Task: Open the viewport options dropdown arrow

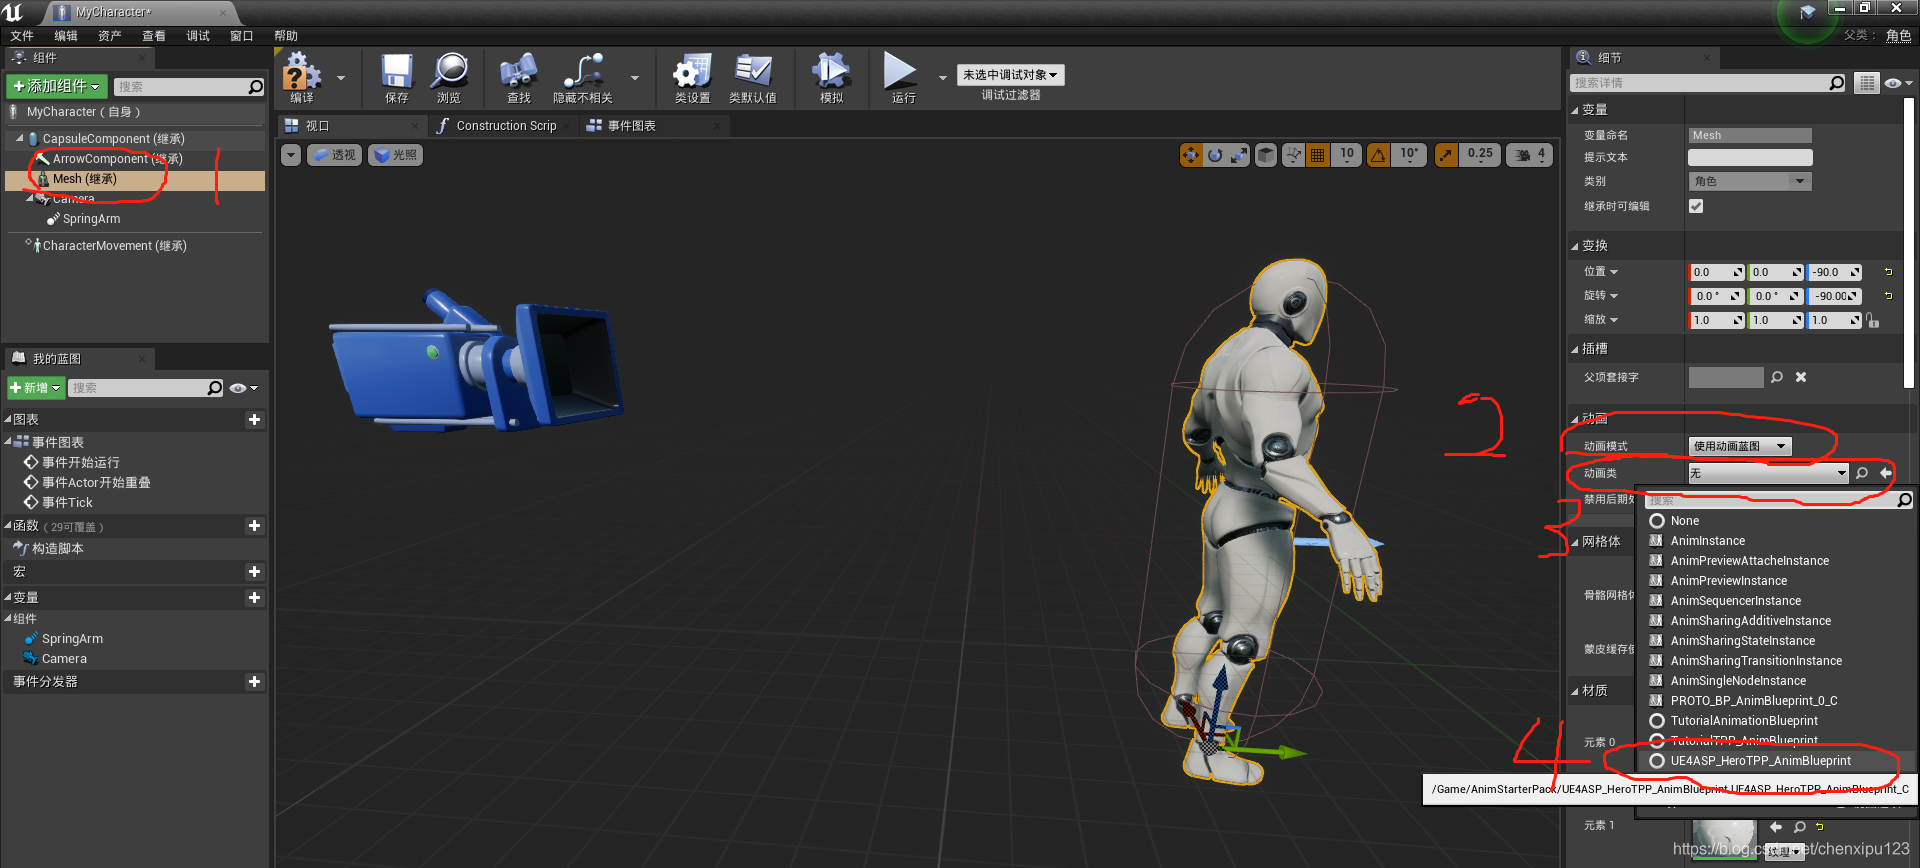Action: point(290,155)
